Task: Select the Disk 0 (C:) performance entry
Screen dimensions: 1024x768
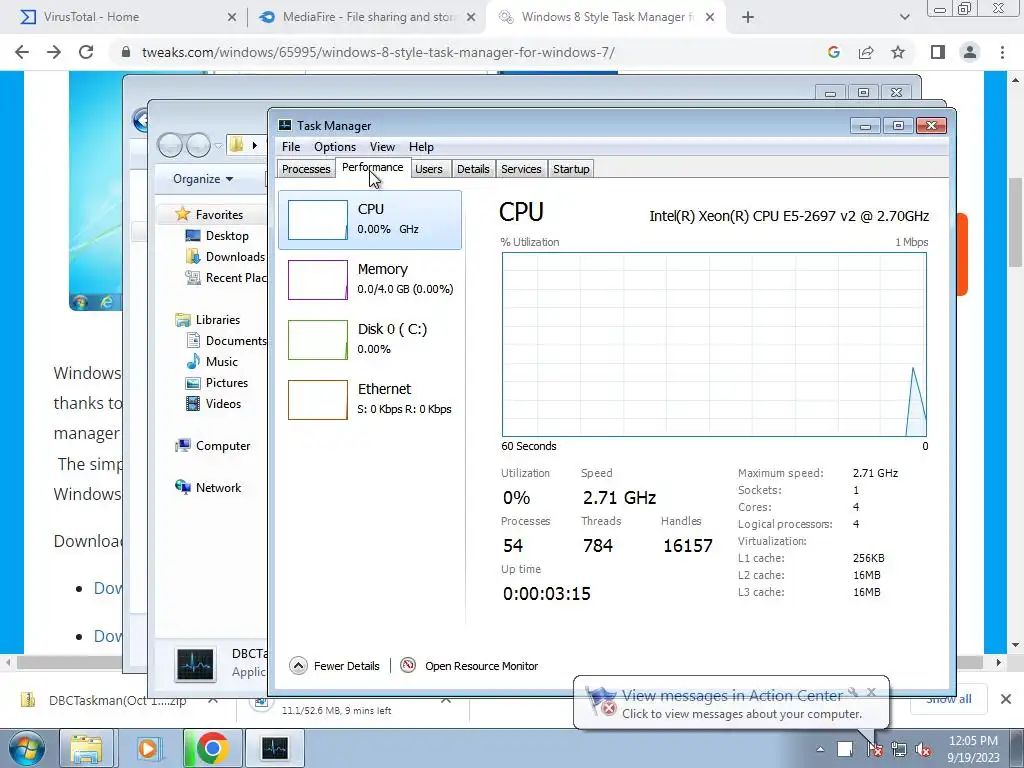Action: (x=370, y=340)
